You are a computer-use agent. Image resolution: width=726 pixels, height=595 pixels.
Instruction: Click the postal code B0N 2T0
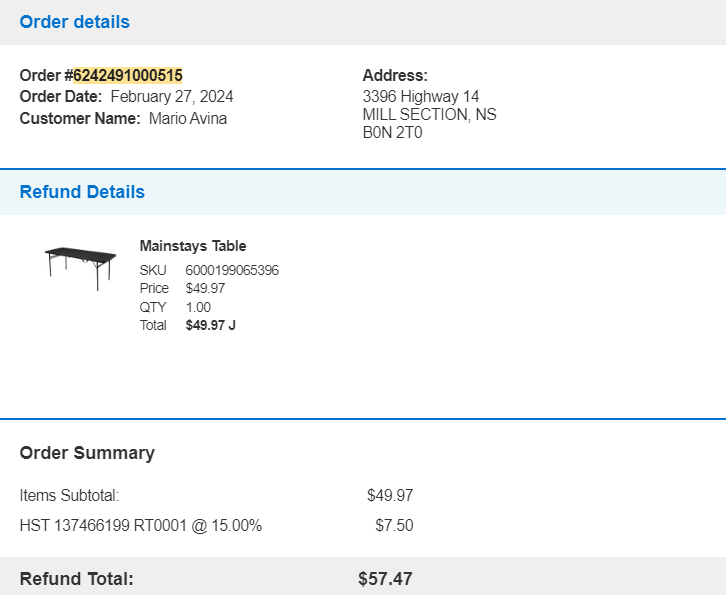(x=392, y=132)
